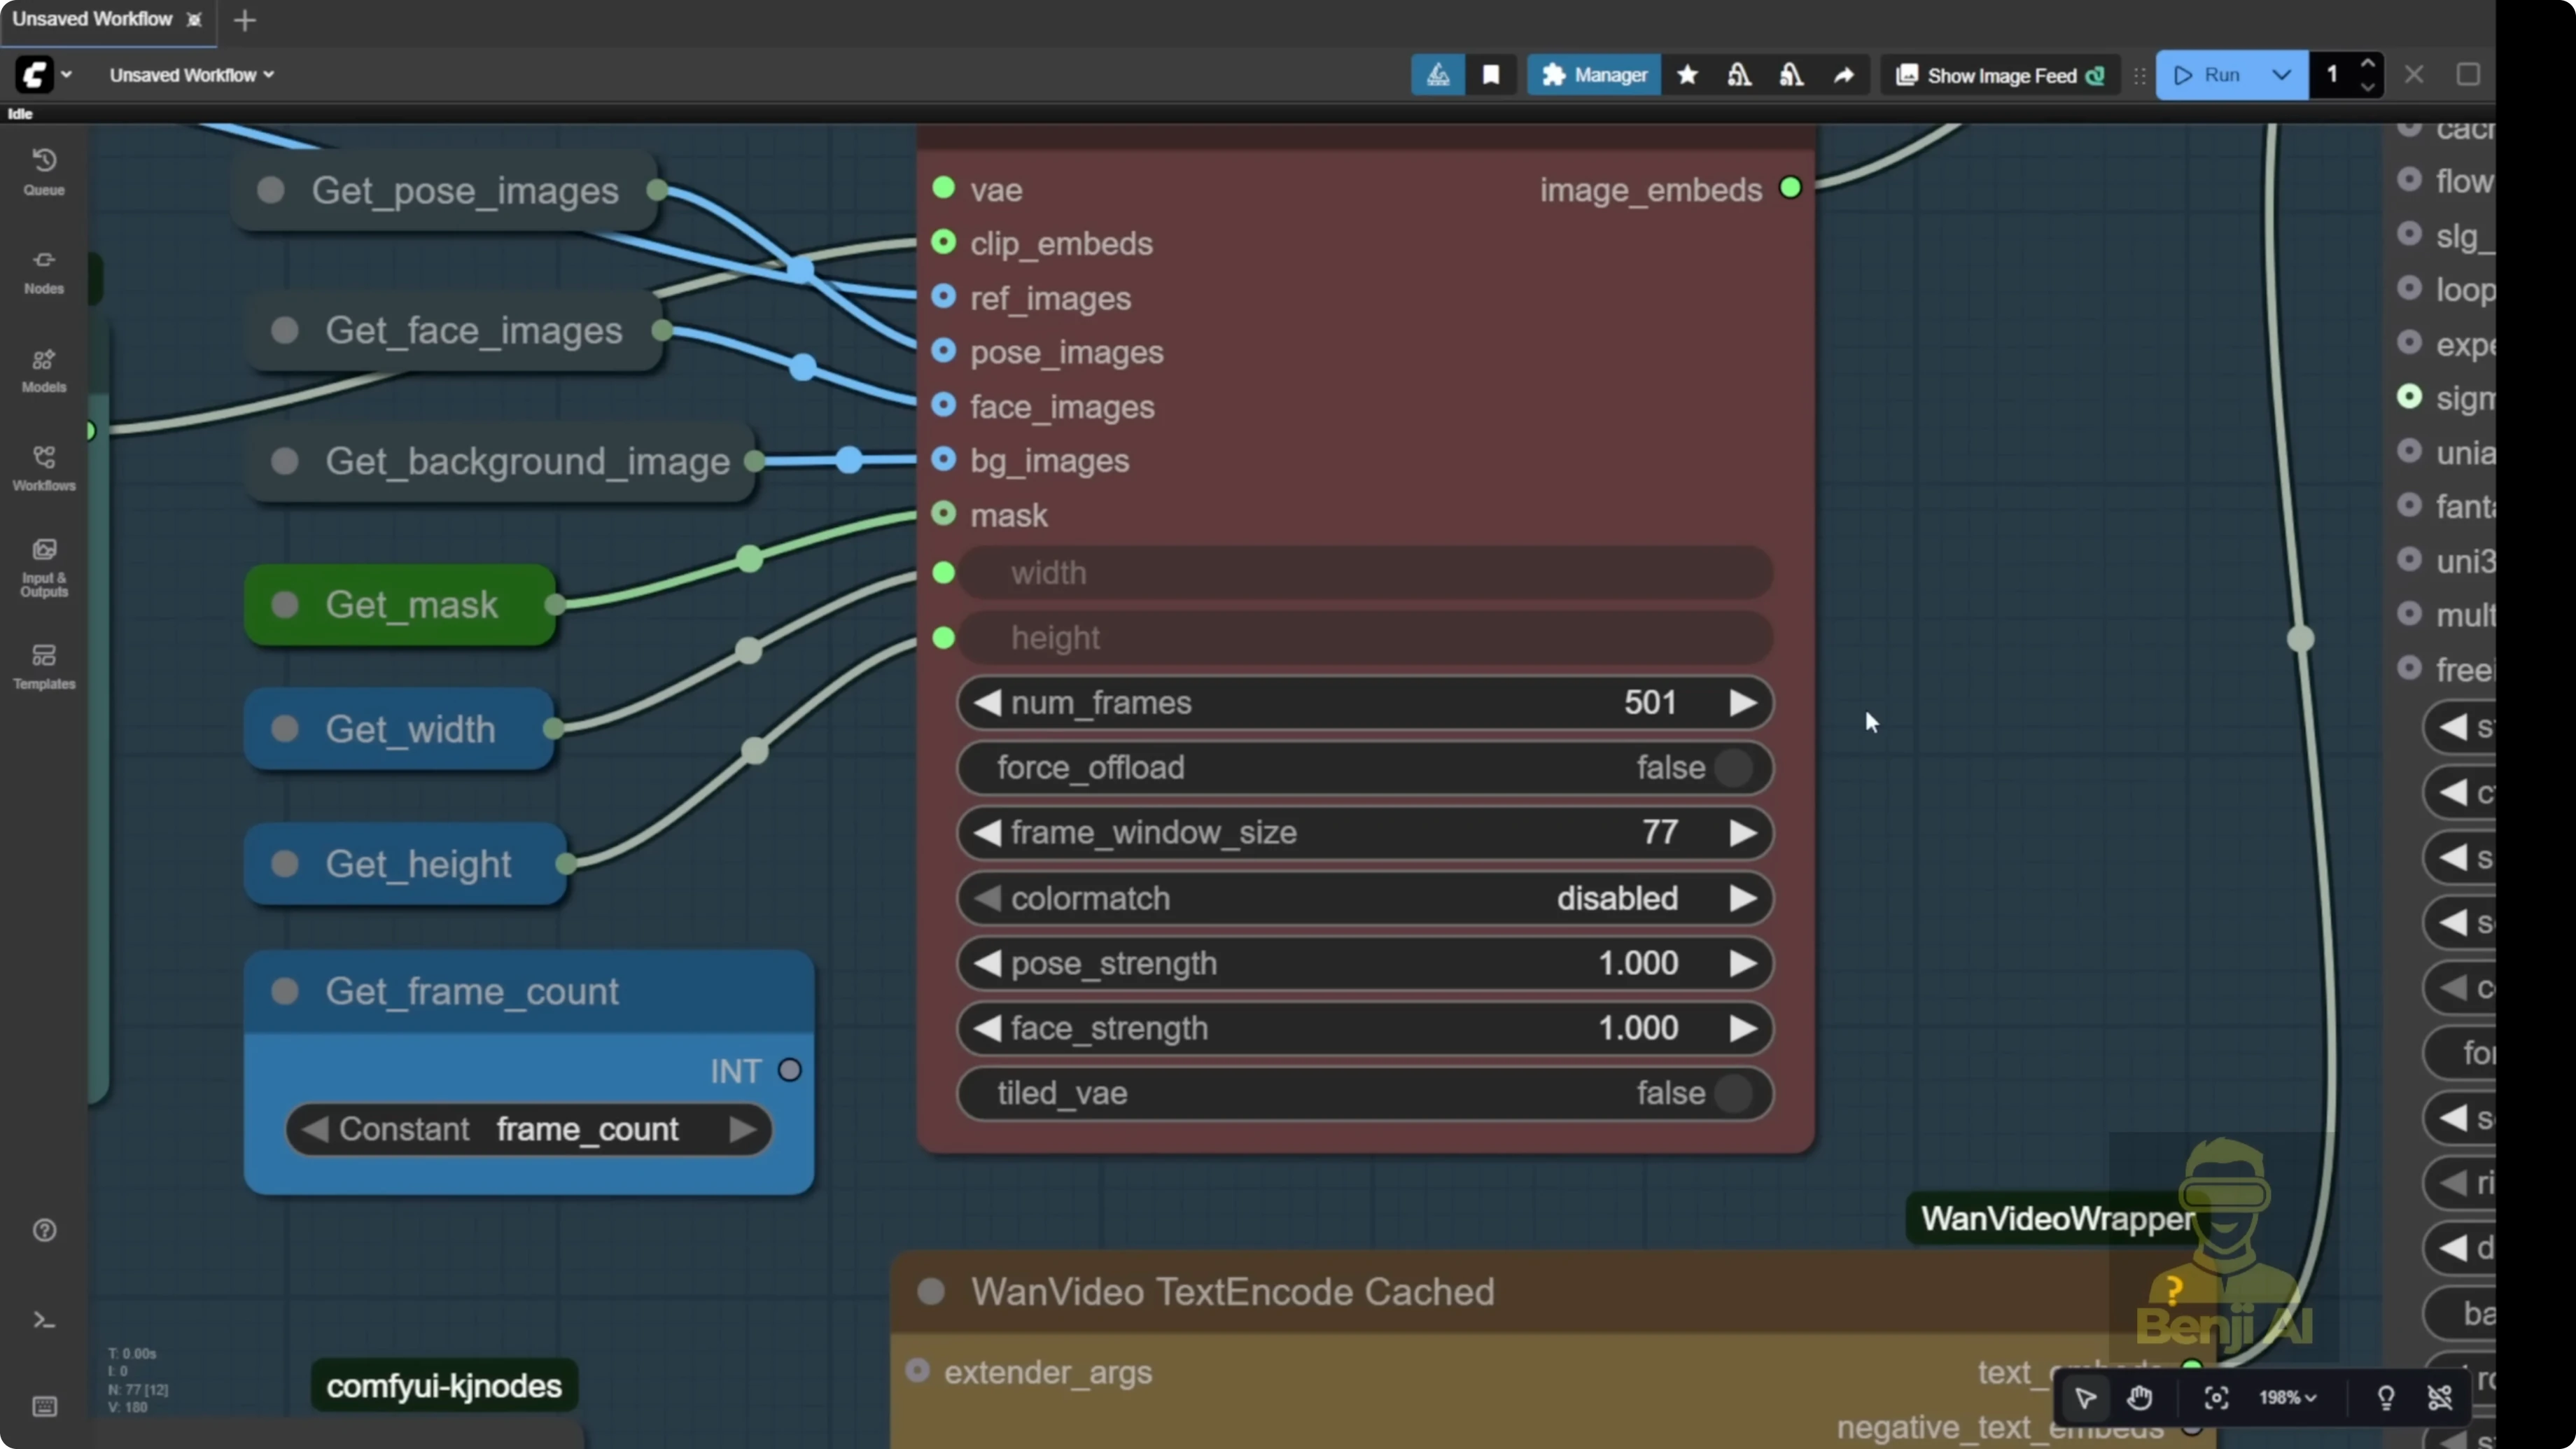Open the Run options dropdown arrow
The height and width of the screenshot is (1449, 2576).
[2281, 75]
